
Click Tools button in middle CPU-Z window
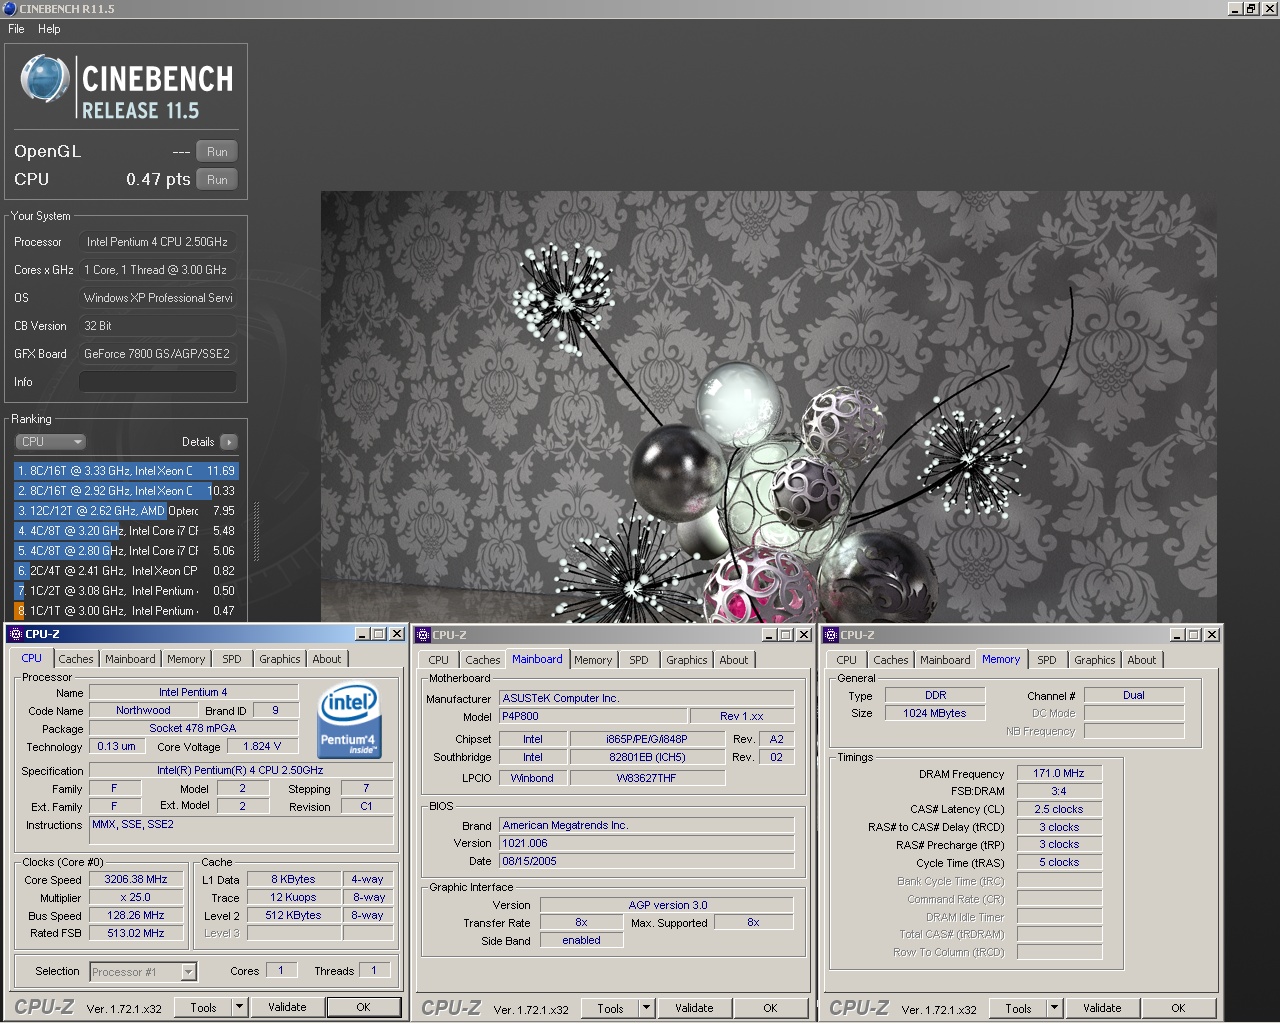point(610,1009)
